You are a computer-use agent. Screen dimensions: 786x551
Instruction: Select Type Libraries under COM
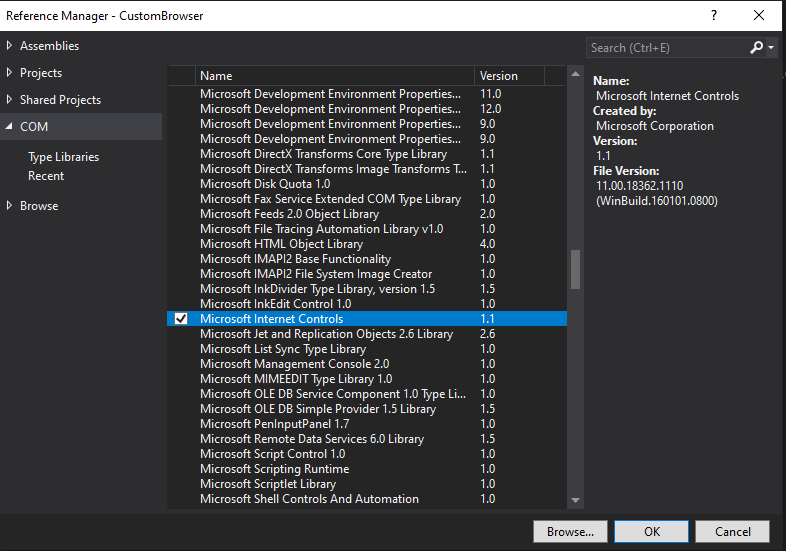click(63, 157)
